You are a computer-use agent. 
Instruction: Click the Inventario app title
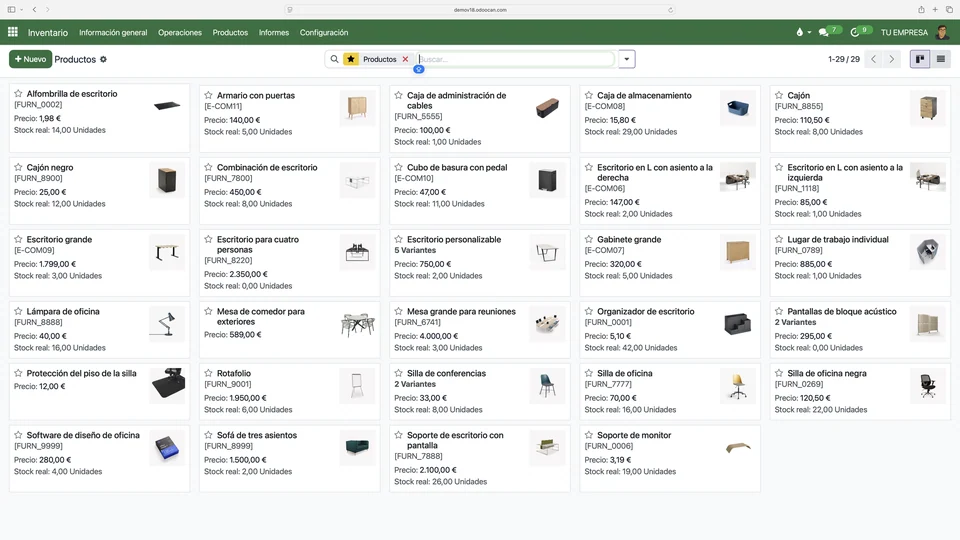tap(48, 32)
